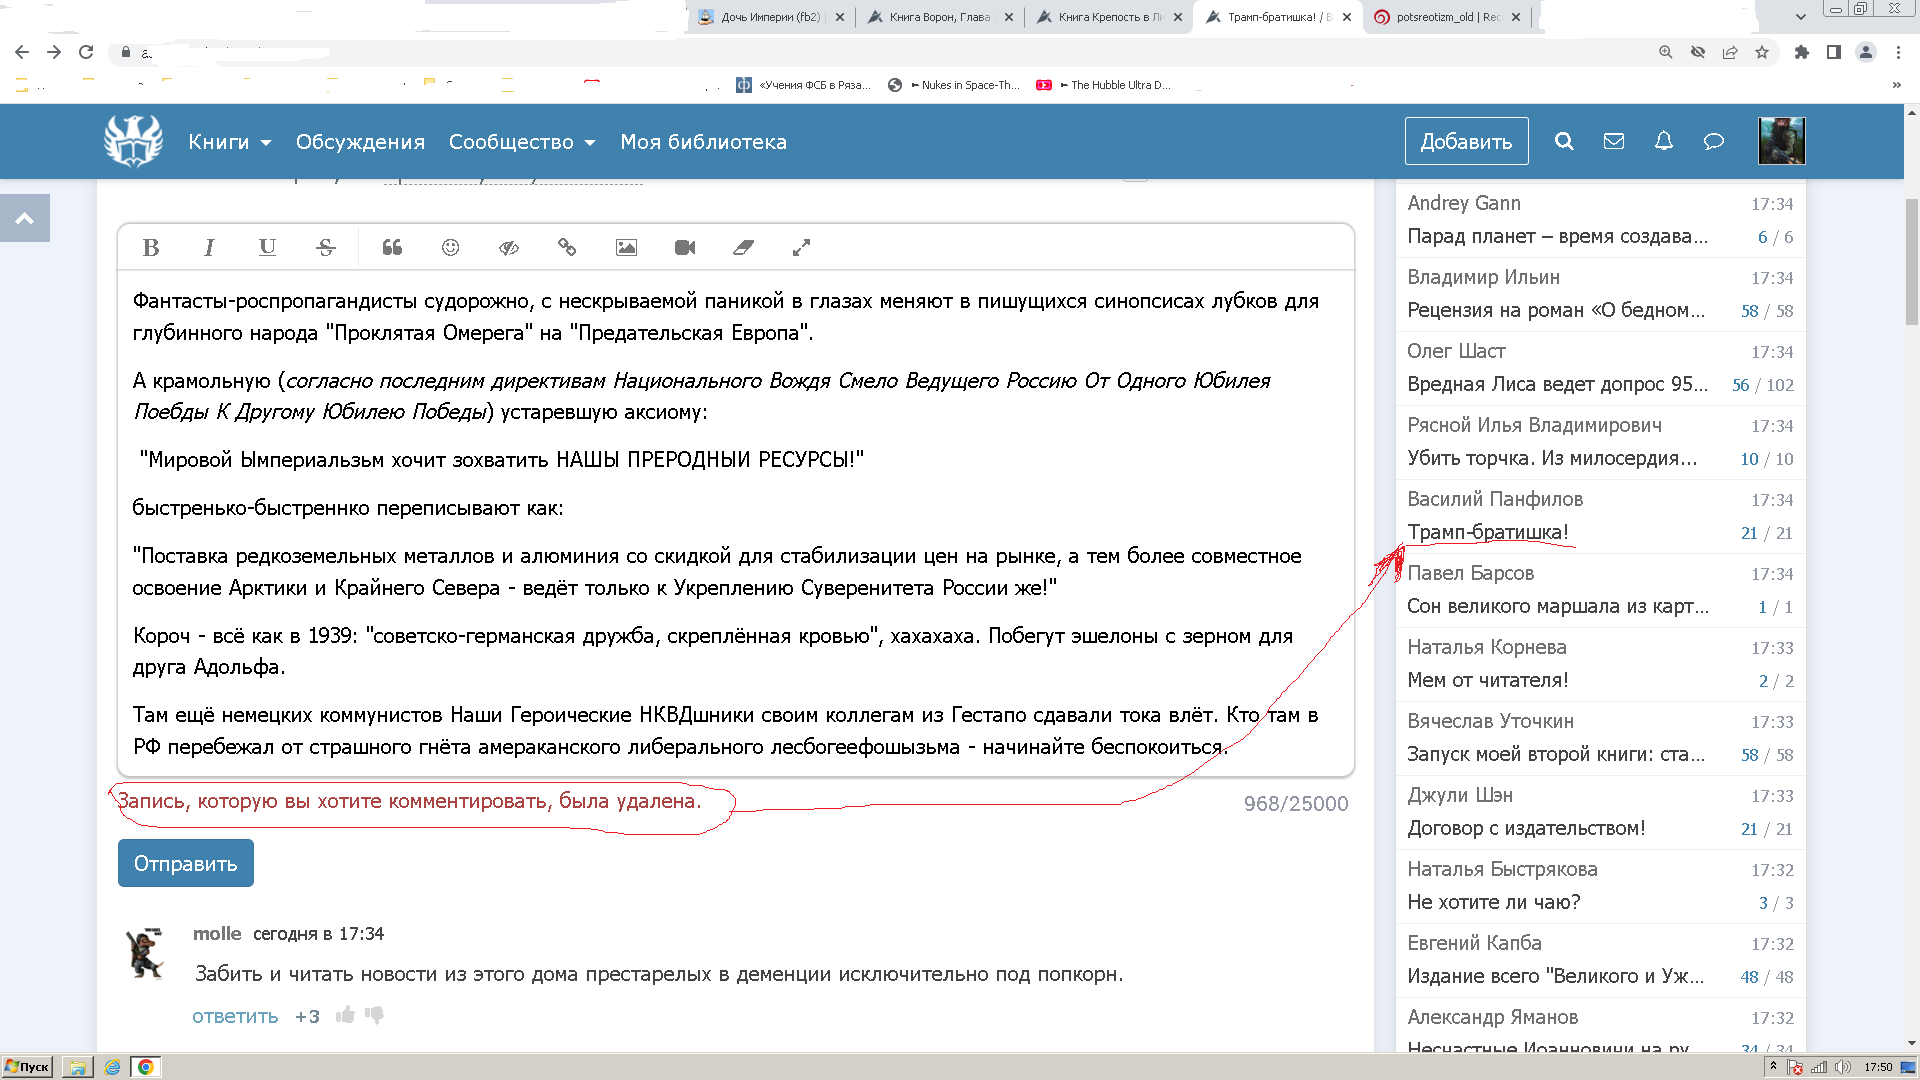Toggle bold formatting in editor

click(x=151, y=247)
